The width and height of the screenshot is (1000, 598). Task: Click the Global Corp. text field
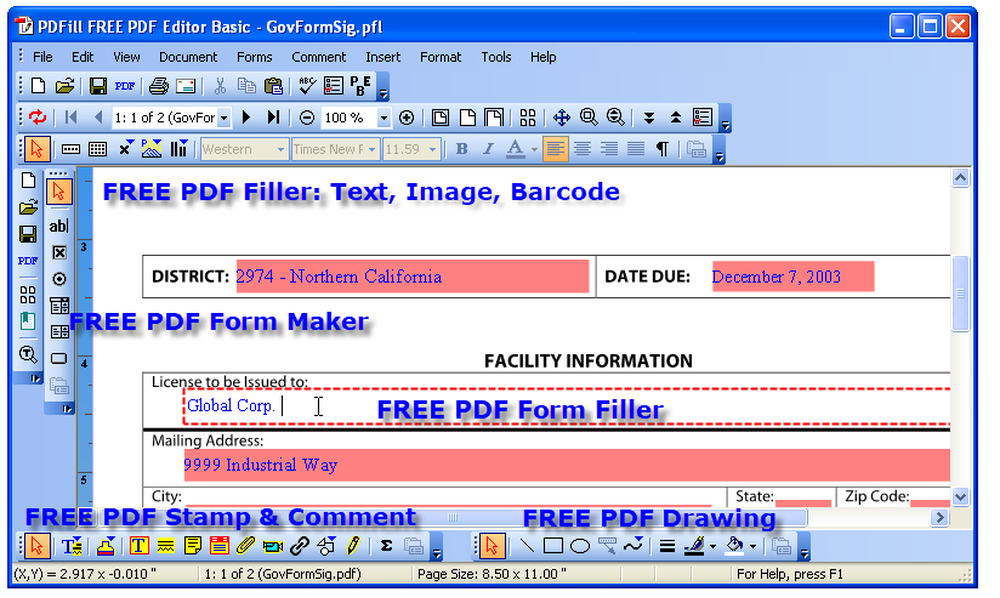point(560,405)
